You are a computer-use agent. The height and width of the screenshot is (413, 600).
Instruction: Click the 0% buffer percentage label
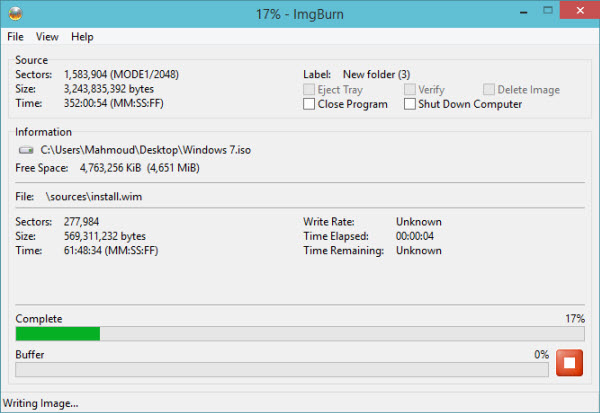[x=541, y=354]
